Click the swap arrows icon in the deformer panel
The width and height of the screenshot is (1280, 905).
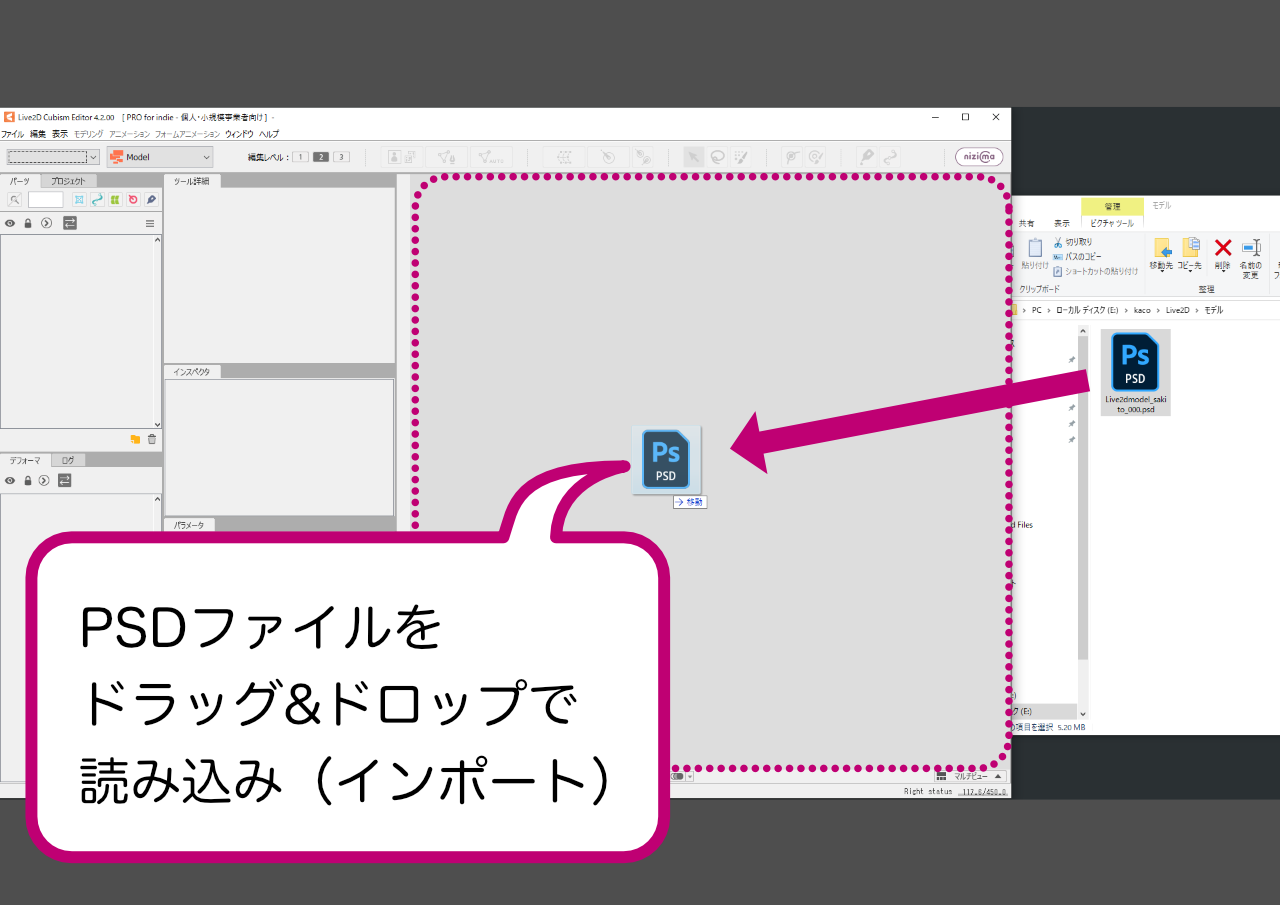pyautogui.click(x=65, y=481)
